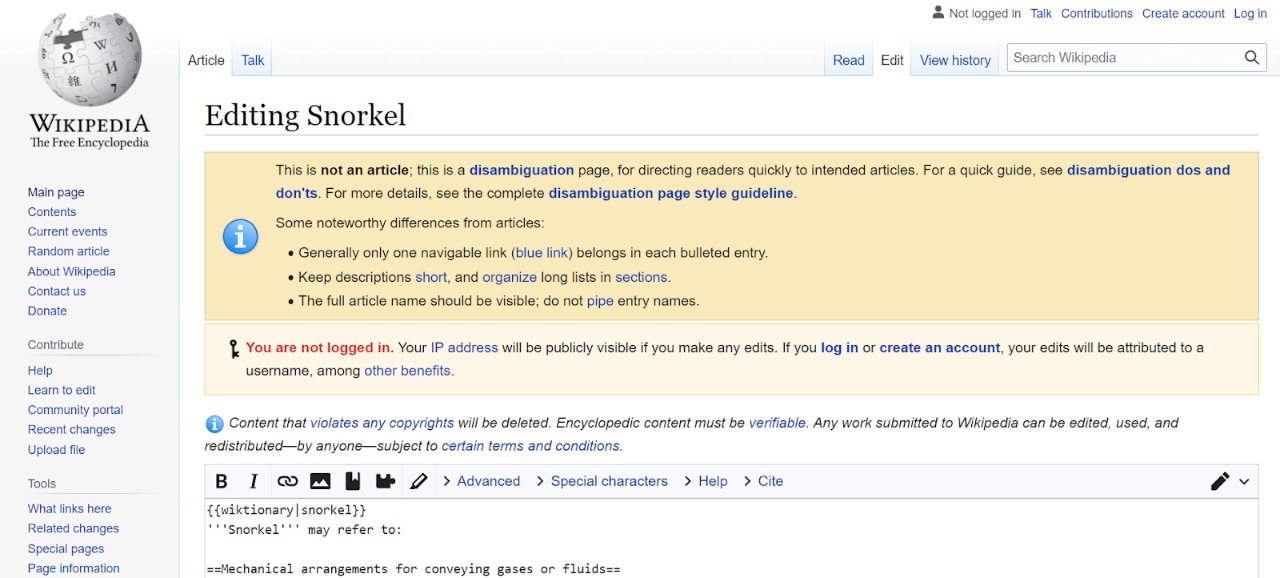
Task: Expand the Special characters section
Action: (601, 481)
